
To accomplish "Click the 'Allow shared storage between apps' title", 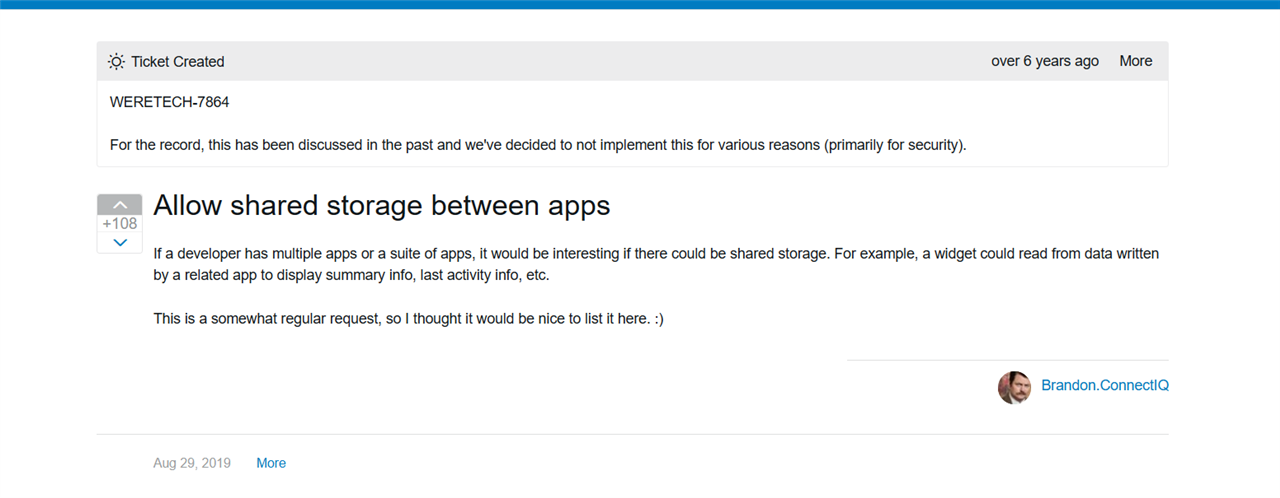I will tap(381, 205).
